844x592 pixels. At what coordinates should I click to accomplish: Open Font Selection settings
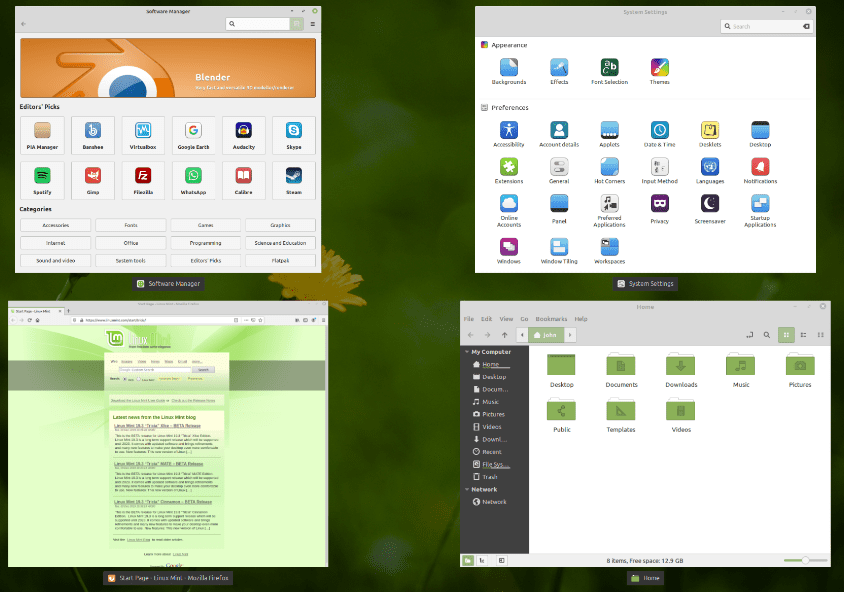point(609,72)
